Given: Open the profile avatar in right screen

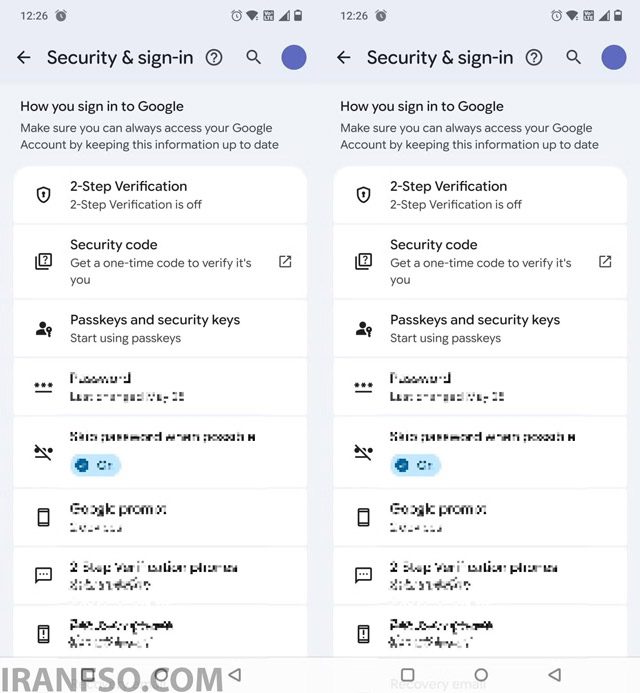Looking at the screenshot, I should (613, 57).
